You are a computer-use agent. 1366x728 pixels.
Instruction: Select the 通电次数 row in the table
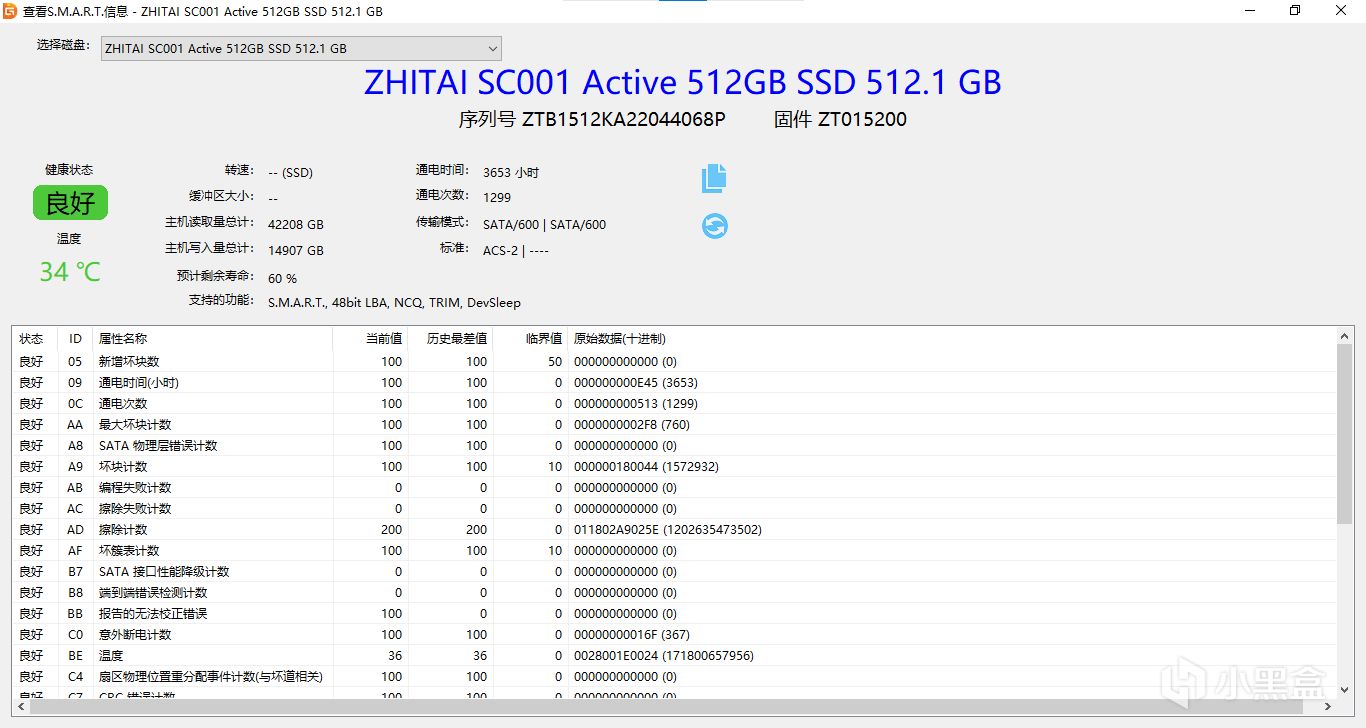[675, 403]
